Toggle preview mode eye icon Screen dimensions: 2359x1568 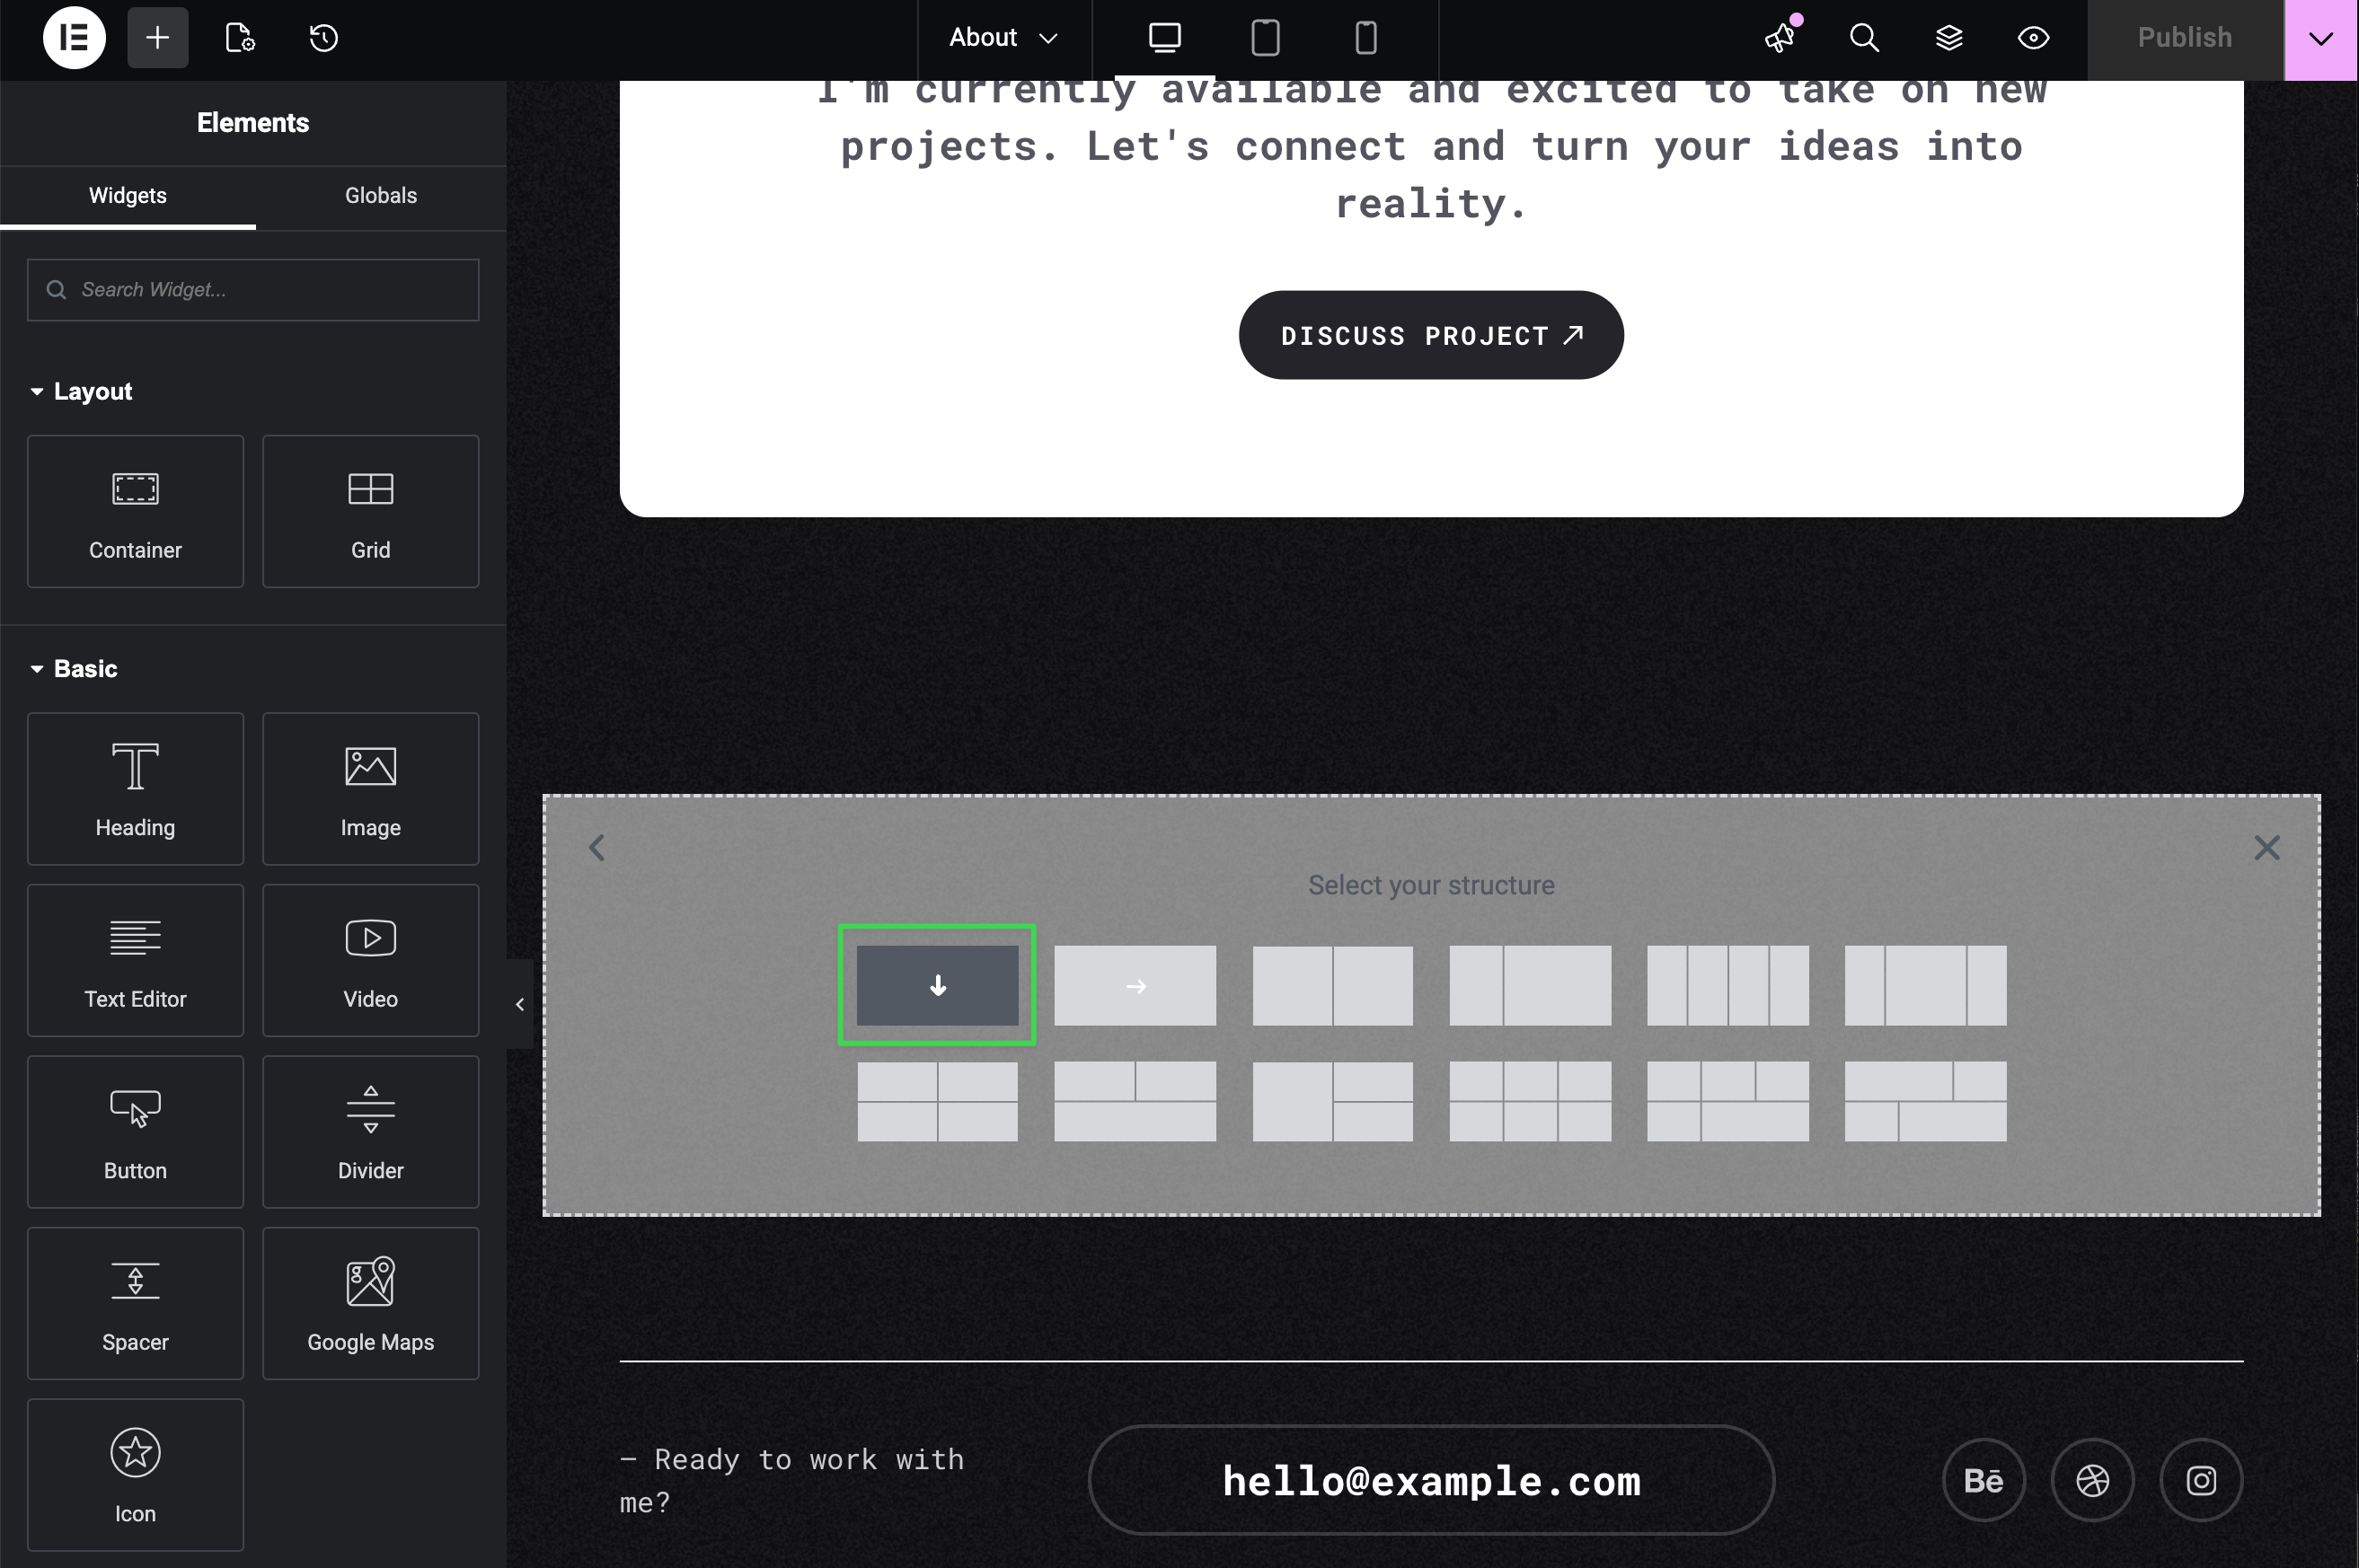pos(2033,38)
